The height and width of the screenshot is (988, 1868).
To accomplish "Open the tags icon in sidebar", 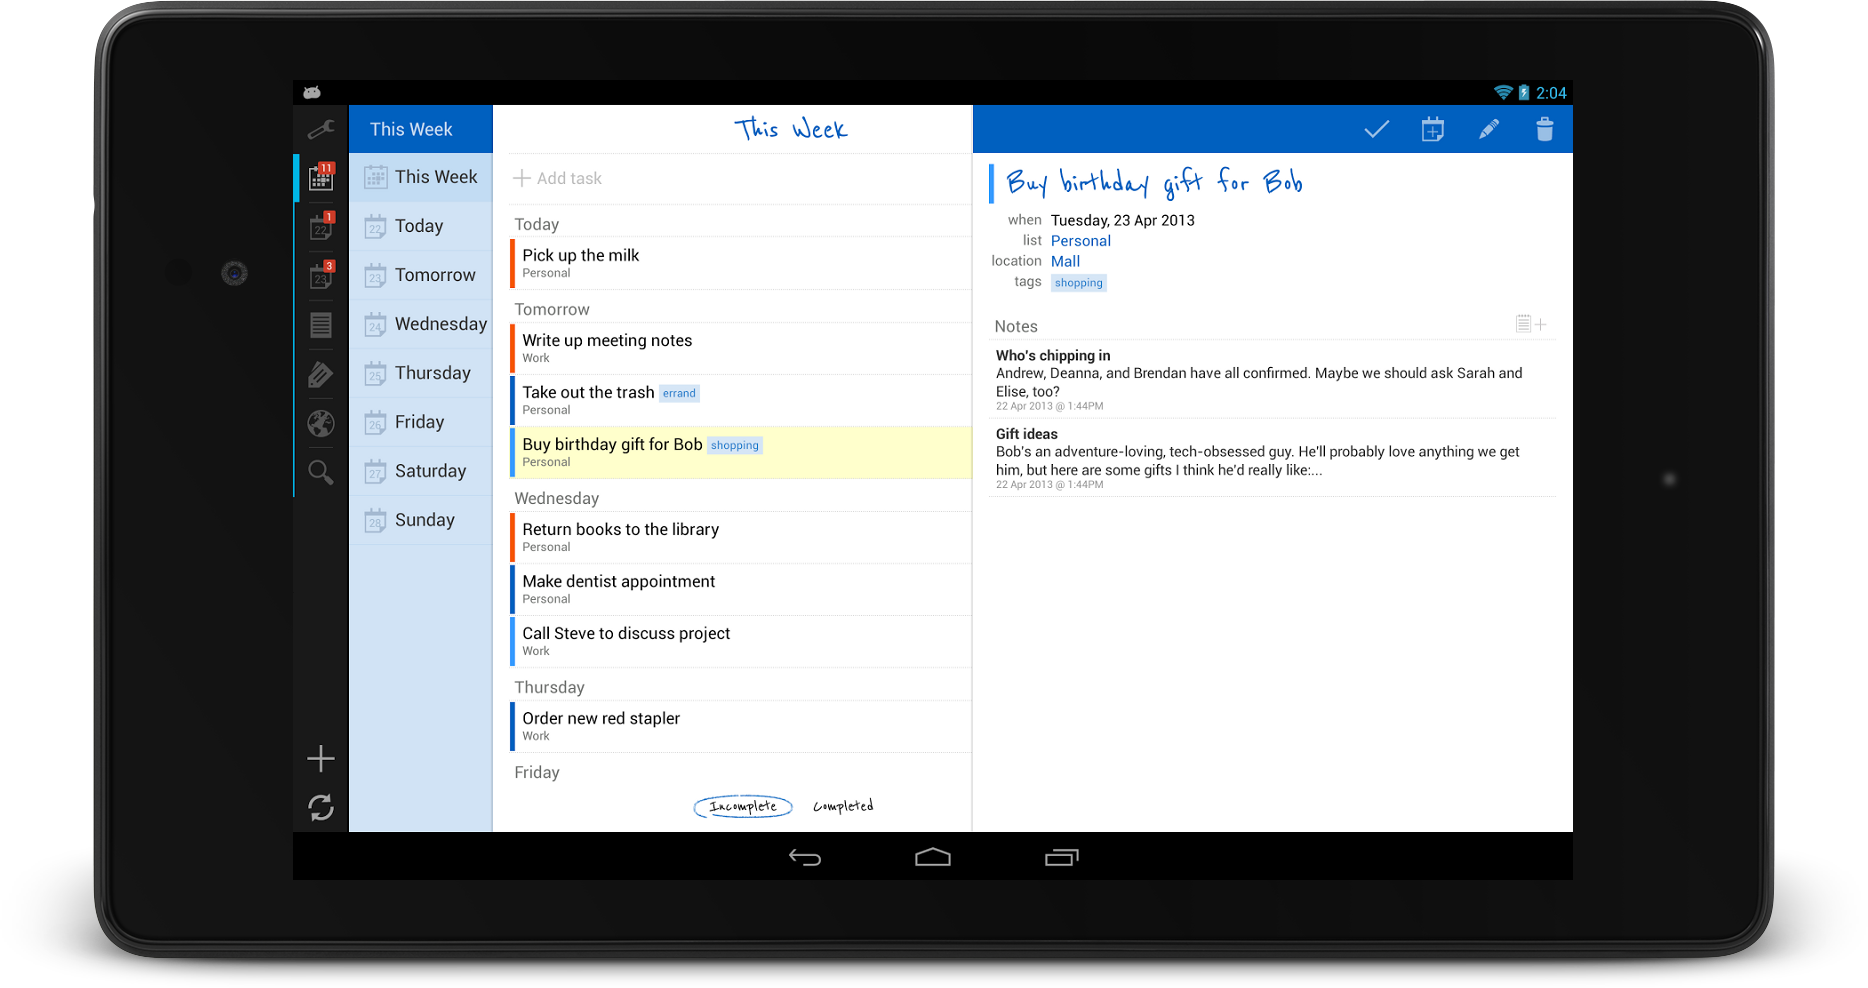I will point(321,374).
